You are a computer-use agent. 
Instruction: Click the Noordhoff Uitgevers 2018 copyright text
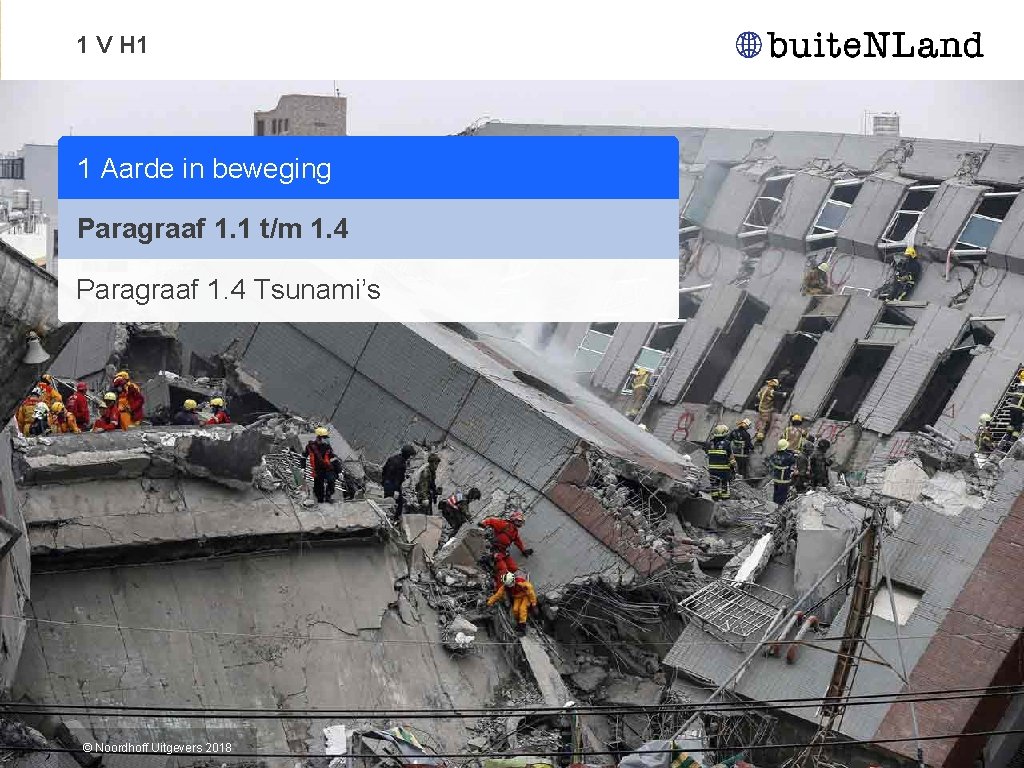coord(157,747)
